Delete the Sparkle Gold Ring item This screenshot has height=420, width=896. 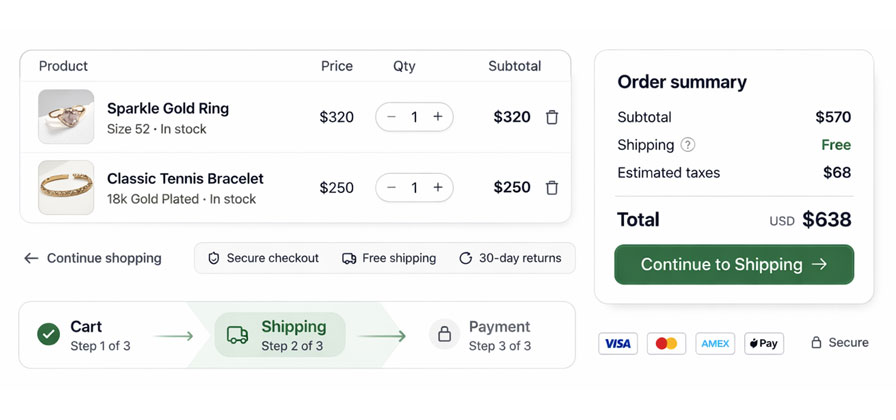[552, 117]
